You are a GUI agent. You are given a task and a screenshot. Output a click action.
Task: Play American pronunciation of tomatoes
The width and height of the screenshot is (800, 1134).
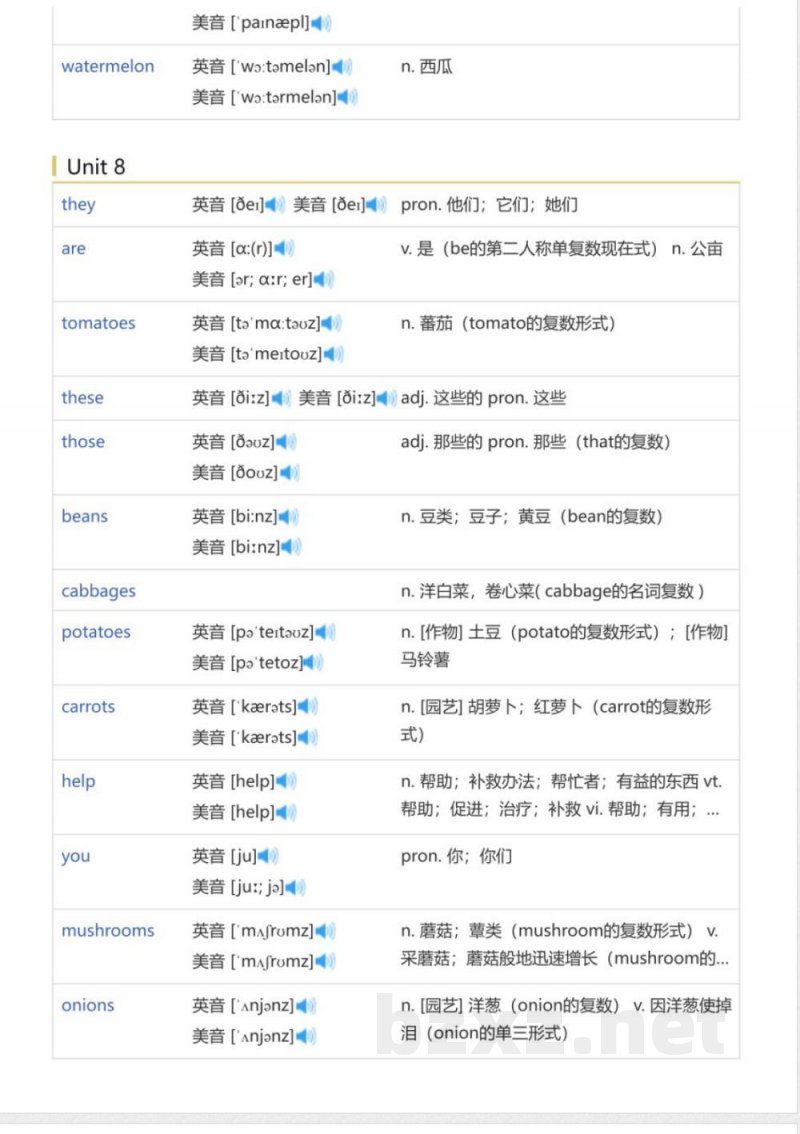click(333, 354)
